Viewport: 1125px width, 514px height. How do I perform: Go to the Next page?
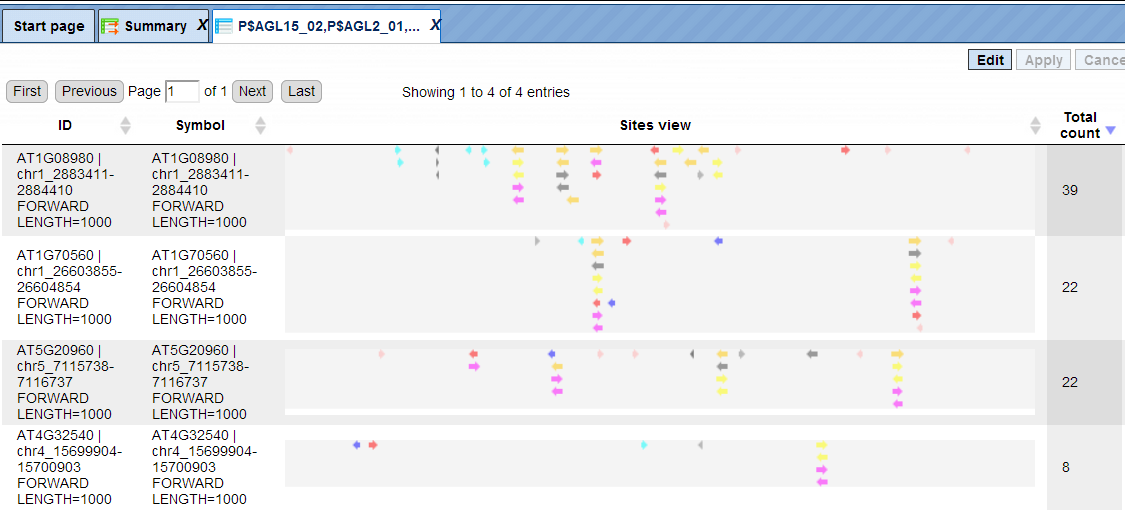click(252, 91)
